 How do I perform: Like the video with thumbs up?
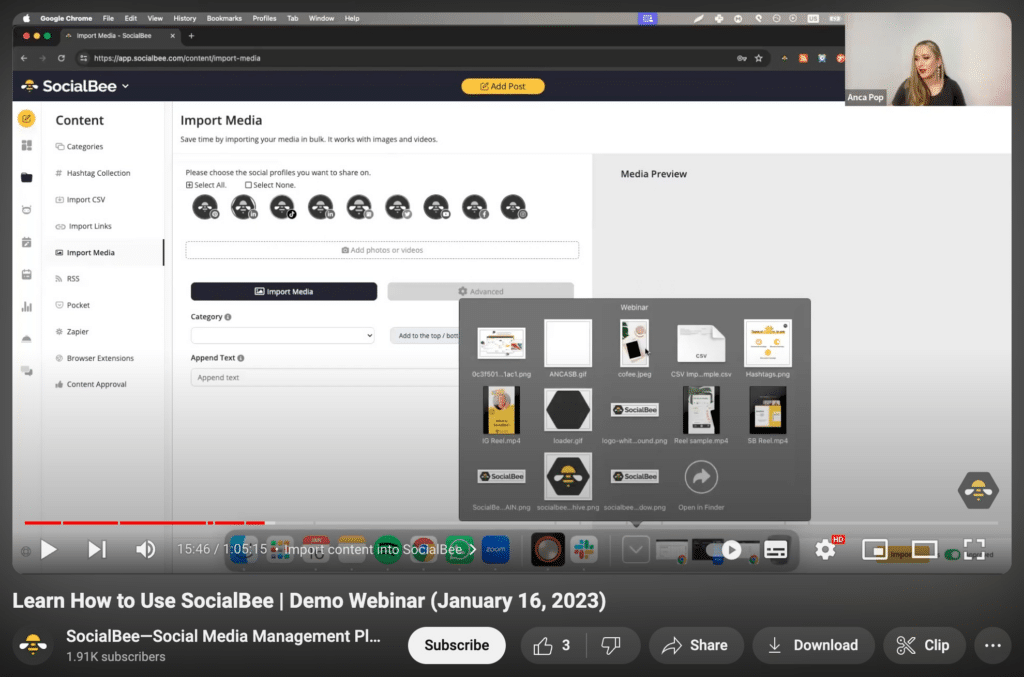pos(553,645)
